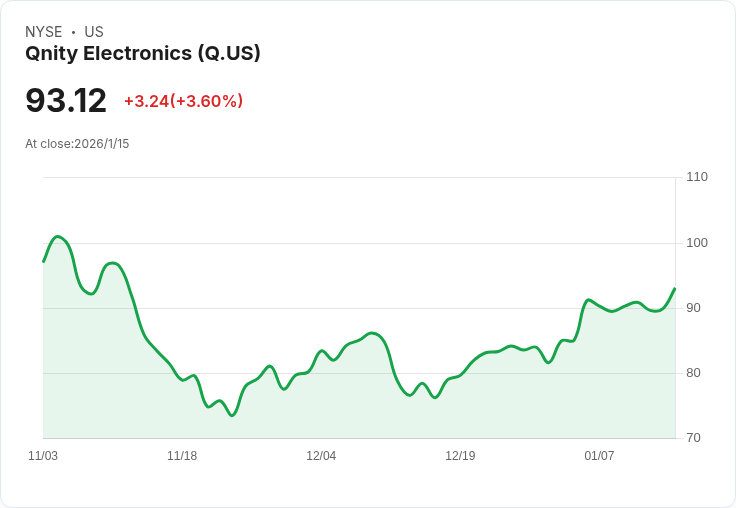The width and height of the screenshot is (736, 508).
Task: Click the lowest trough of the green line
Action: (x=232, y=415)
